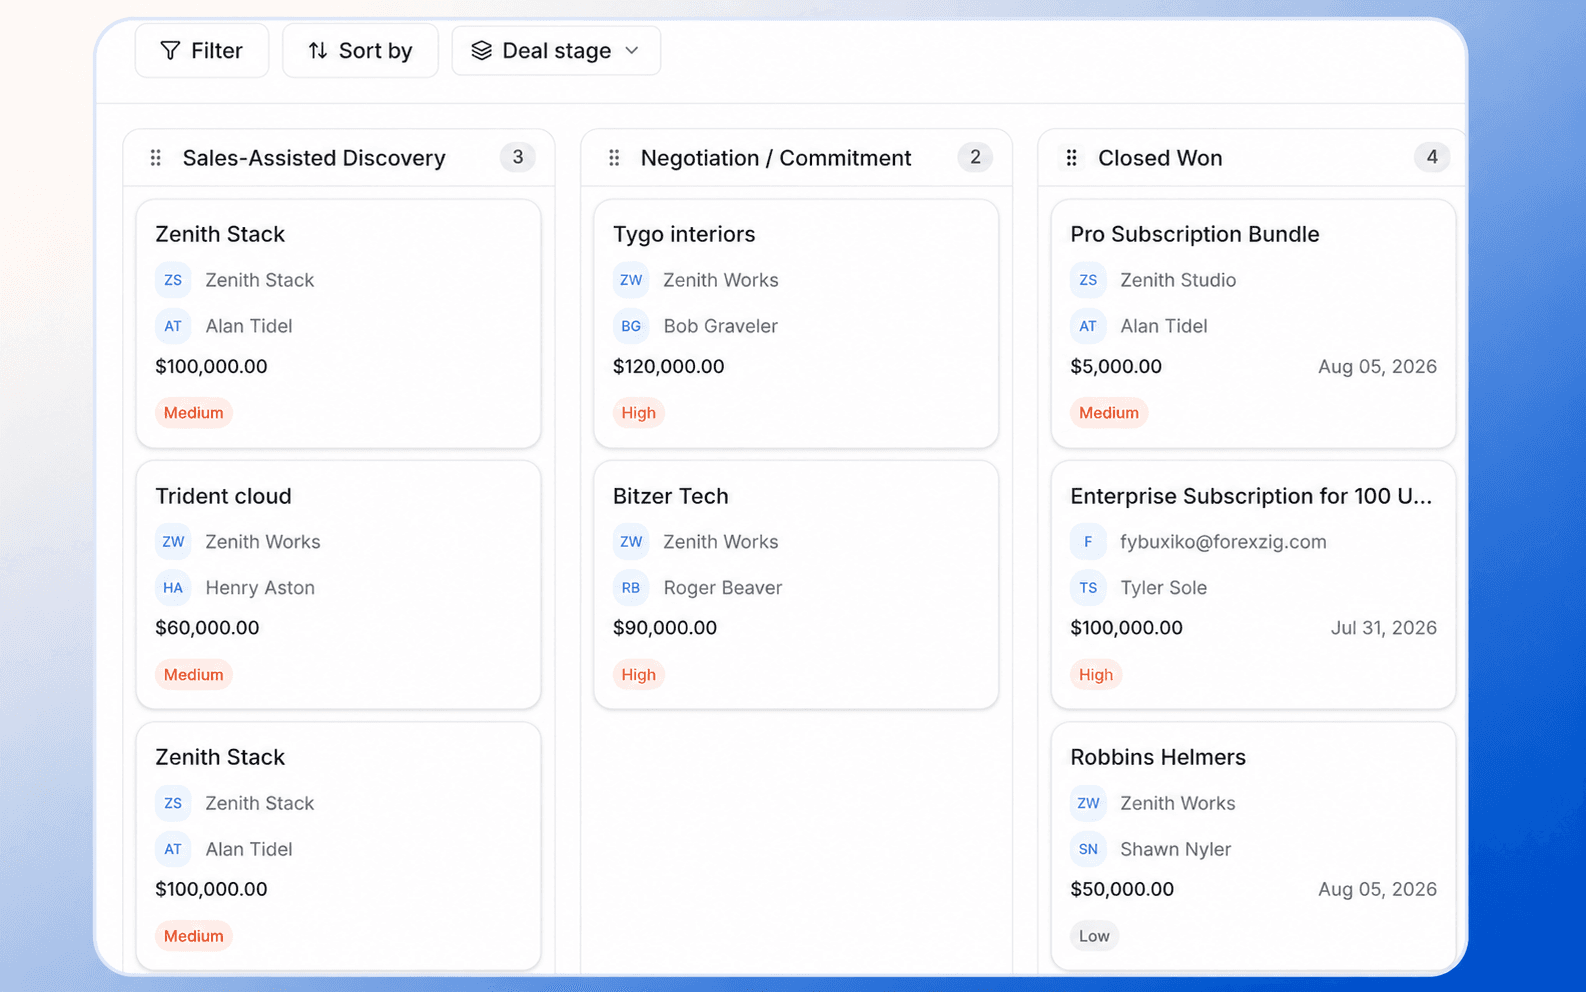
Task: Click SN avatar for Shawn Nyler
Action: [x=1088, y=849]
